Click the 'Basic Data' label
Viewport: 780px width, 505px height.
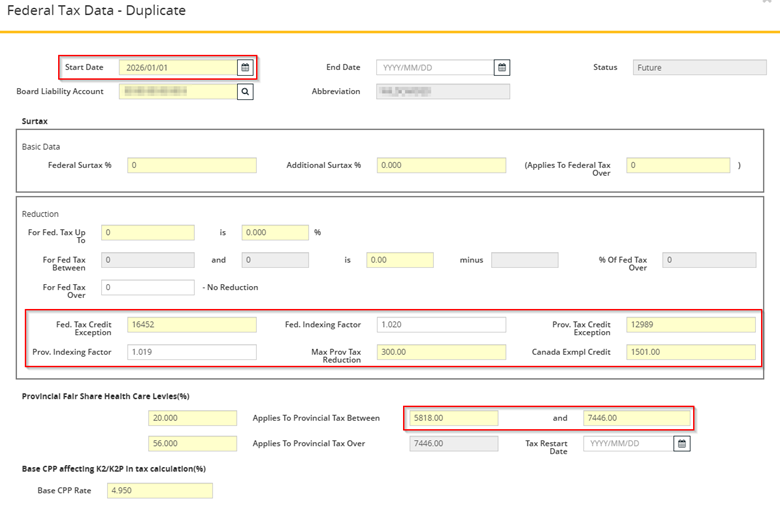click(x=41, y=147)
